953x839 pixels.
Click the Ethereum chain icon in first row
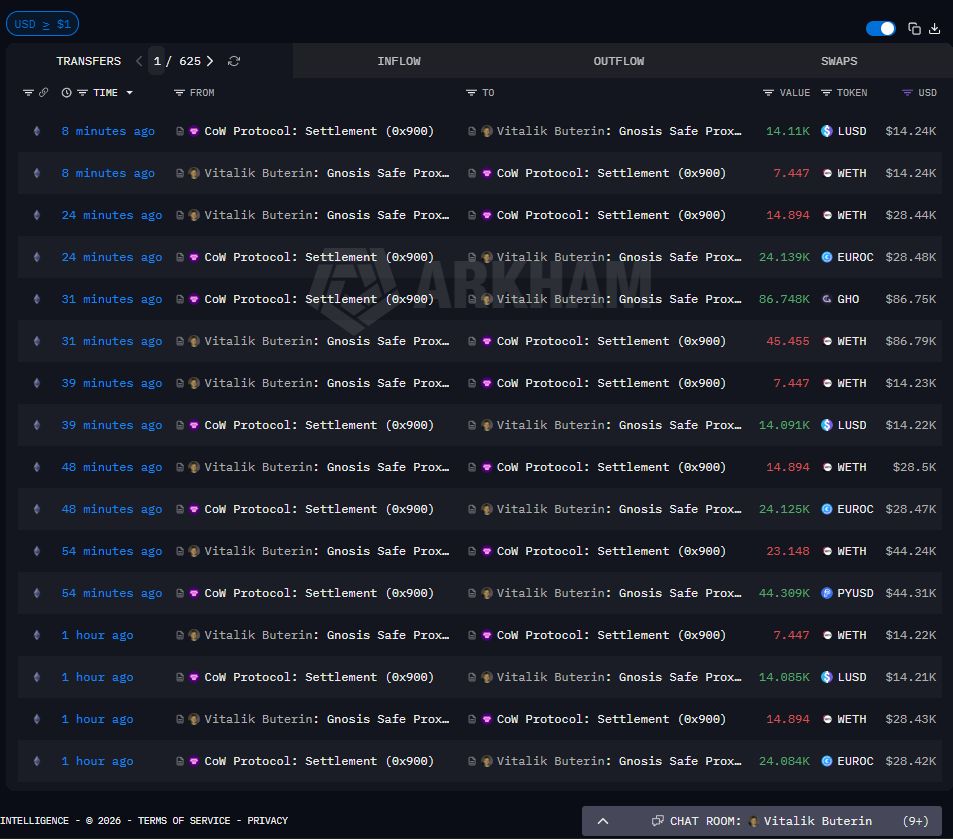37,131
